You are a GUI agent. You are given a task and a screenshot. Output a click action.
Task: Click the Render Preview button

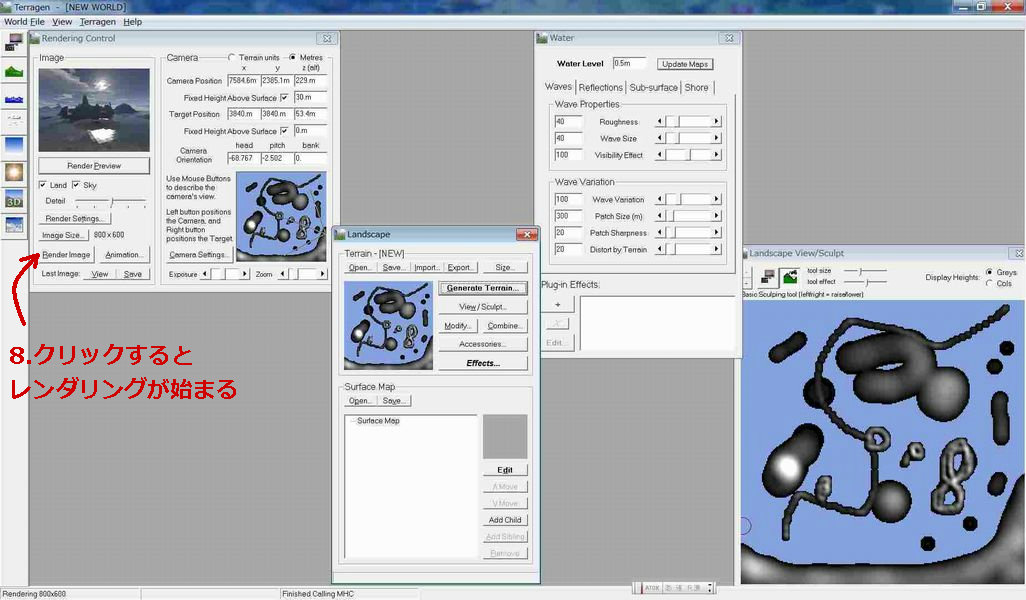point(94,166)
